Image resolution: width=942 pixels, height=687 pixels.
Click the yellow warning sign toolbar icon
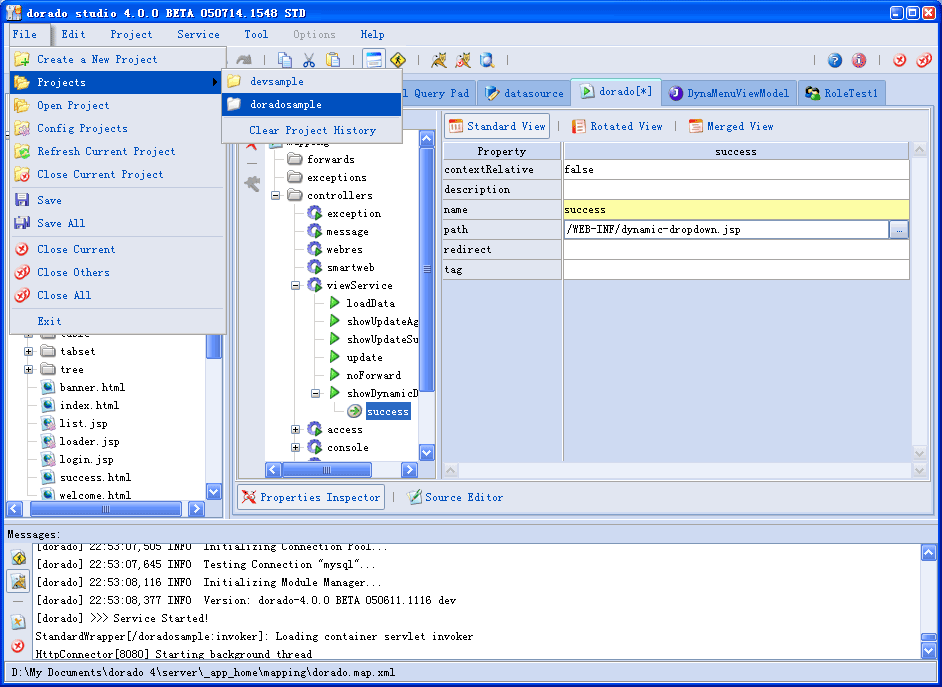click(x=397, y=59)
